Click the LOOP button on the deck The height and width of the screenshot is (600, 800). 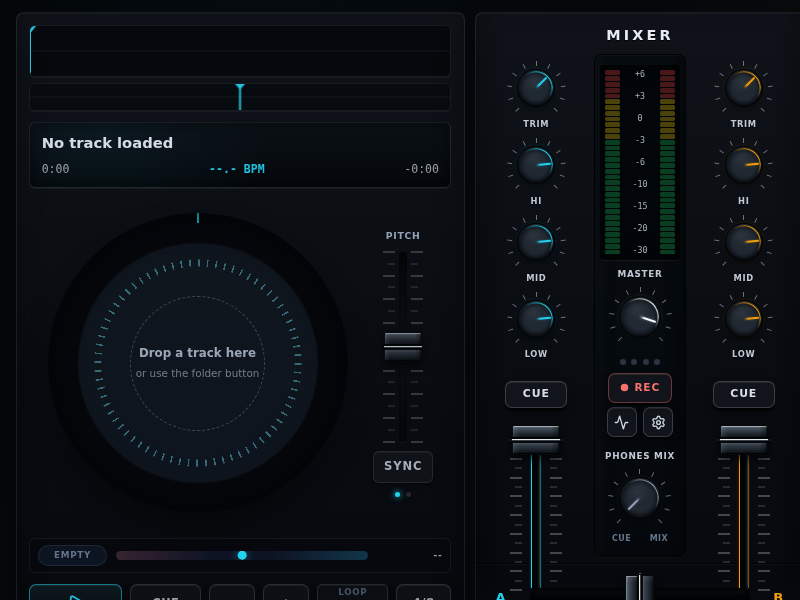click(352, 592)
